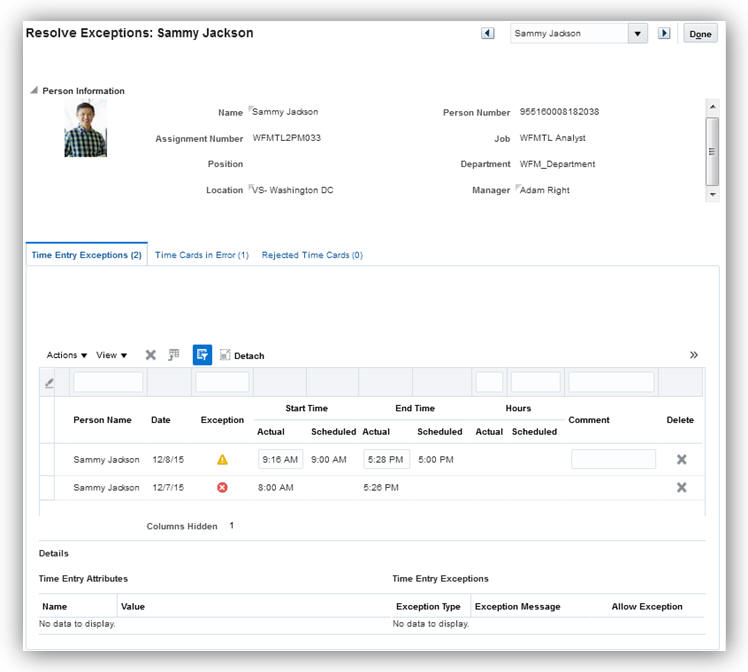
Task: Expand the toolbar overflow chevron
Action: click(x=694, y=355)
